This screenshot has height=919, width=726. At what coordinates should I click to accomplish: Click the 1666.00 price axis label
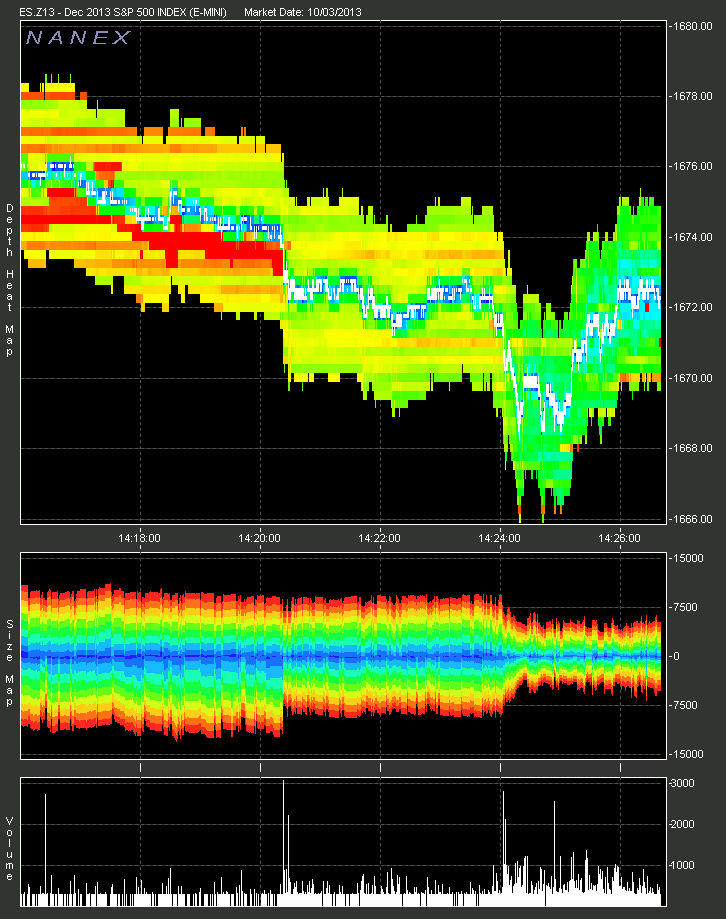click(693, 519)
